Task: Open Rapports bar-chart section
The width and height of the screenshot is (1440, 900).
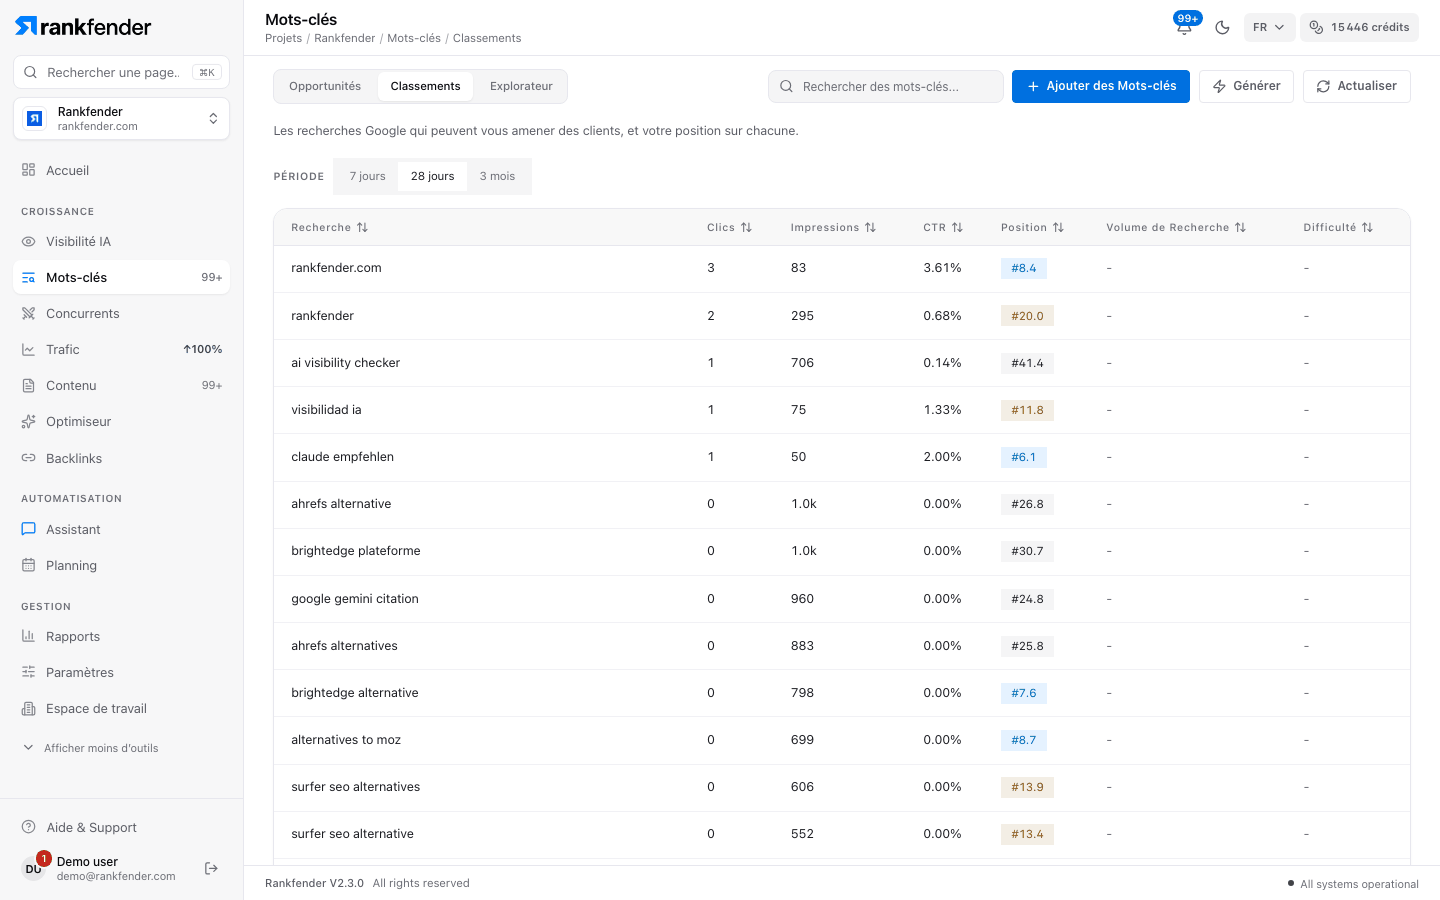Action: point(121,636)
